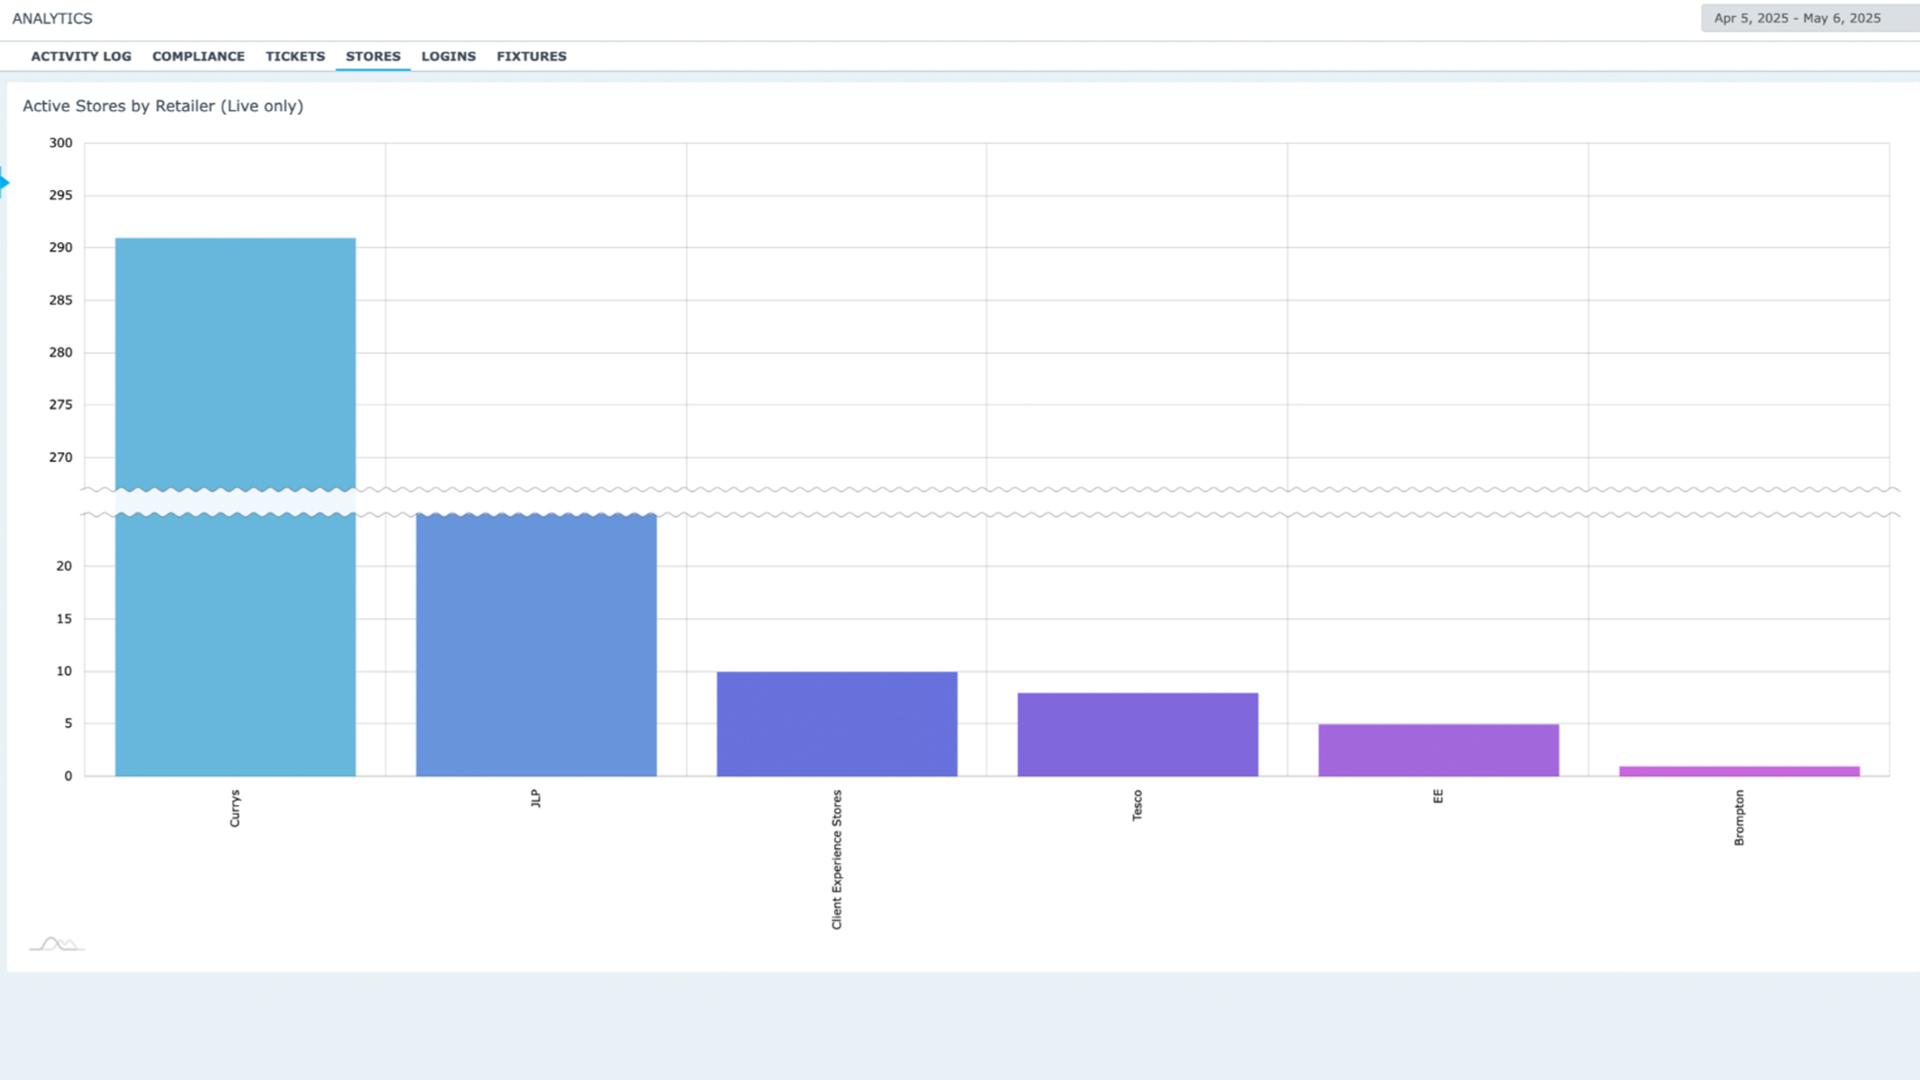
Task: Open the Fixtures tab
Action: point(531,56)
